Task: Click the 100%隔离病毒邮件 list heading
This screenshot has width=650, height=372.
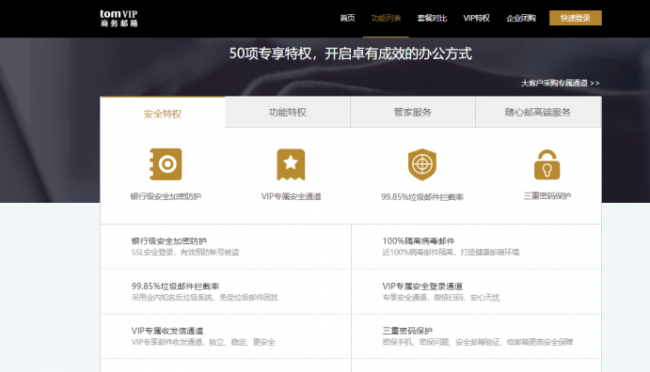Action: click(x=418, y=241)
